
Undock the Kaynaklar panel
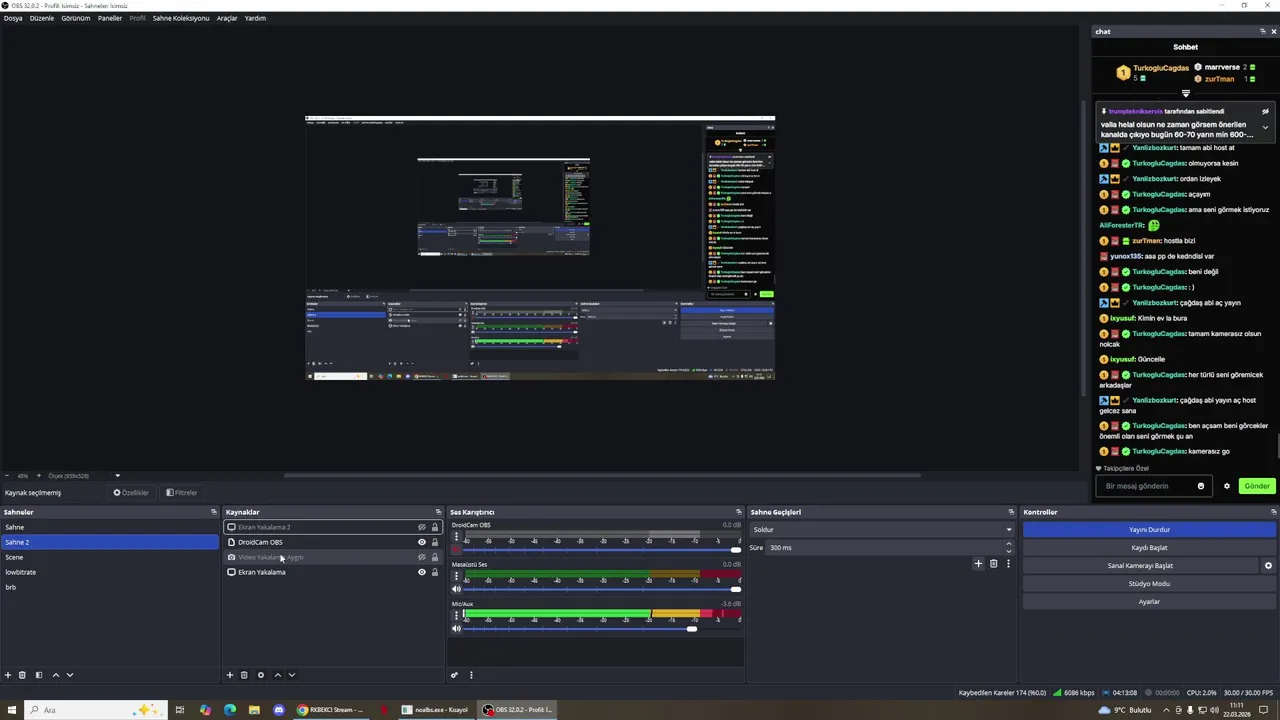click(x=438, y=512)
